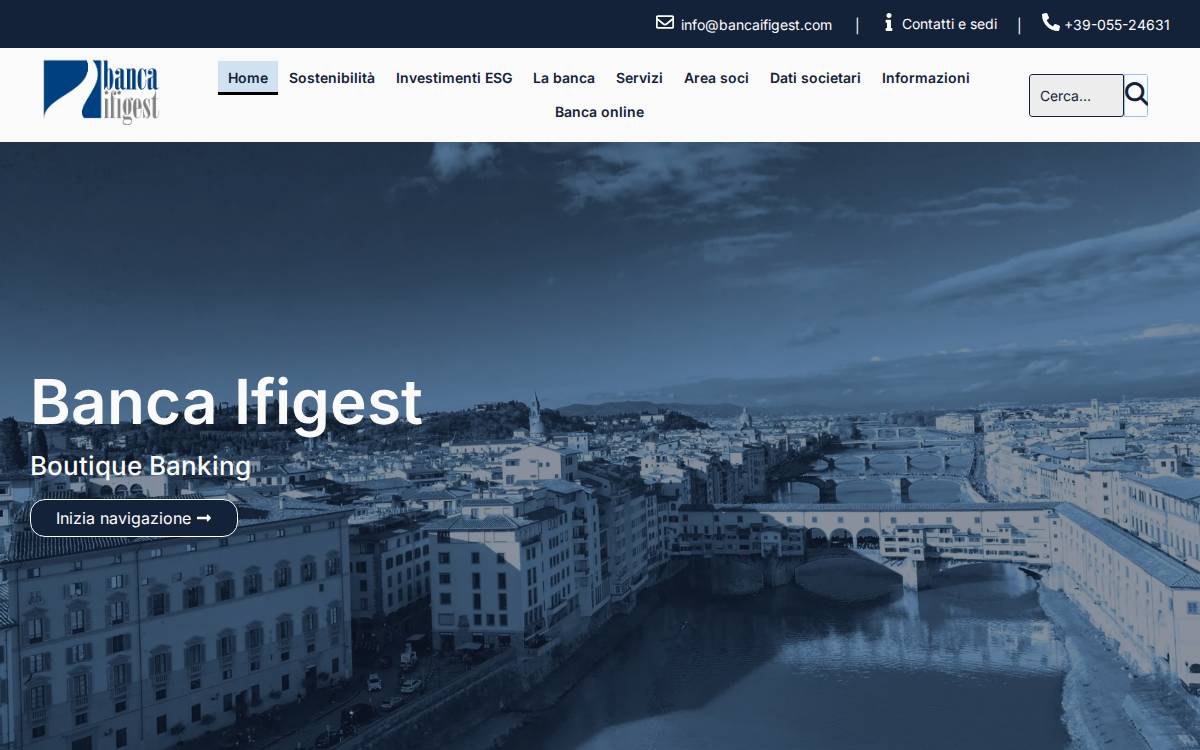Open the info@bancaifigest.com email link
The image size is (1200, 750).
[x=756, y=25]
